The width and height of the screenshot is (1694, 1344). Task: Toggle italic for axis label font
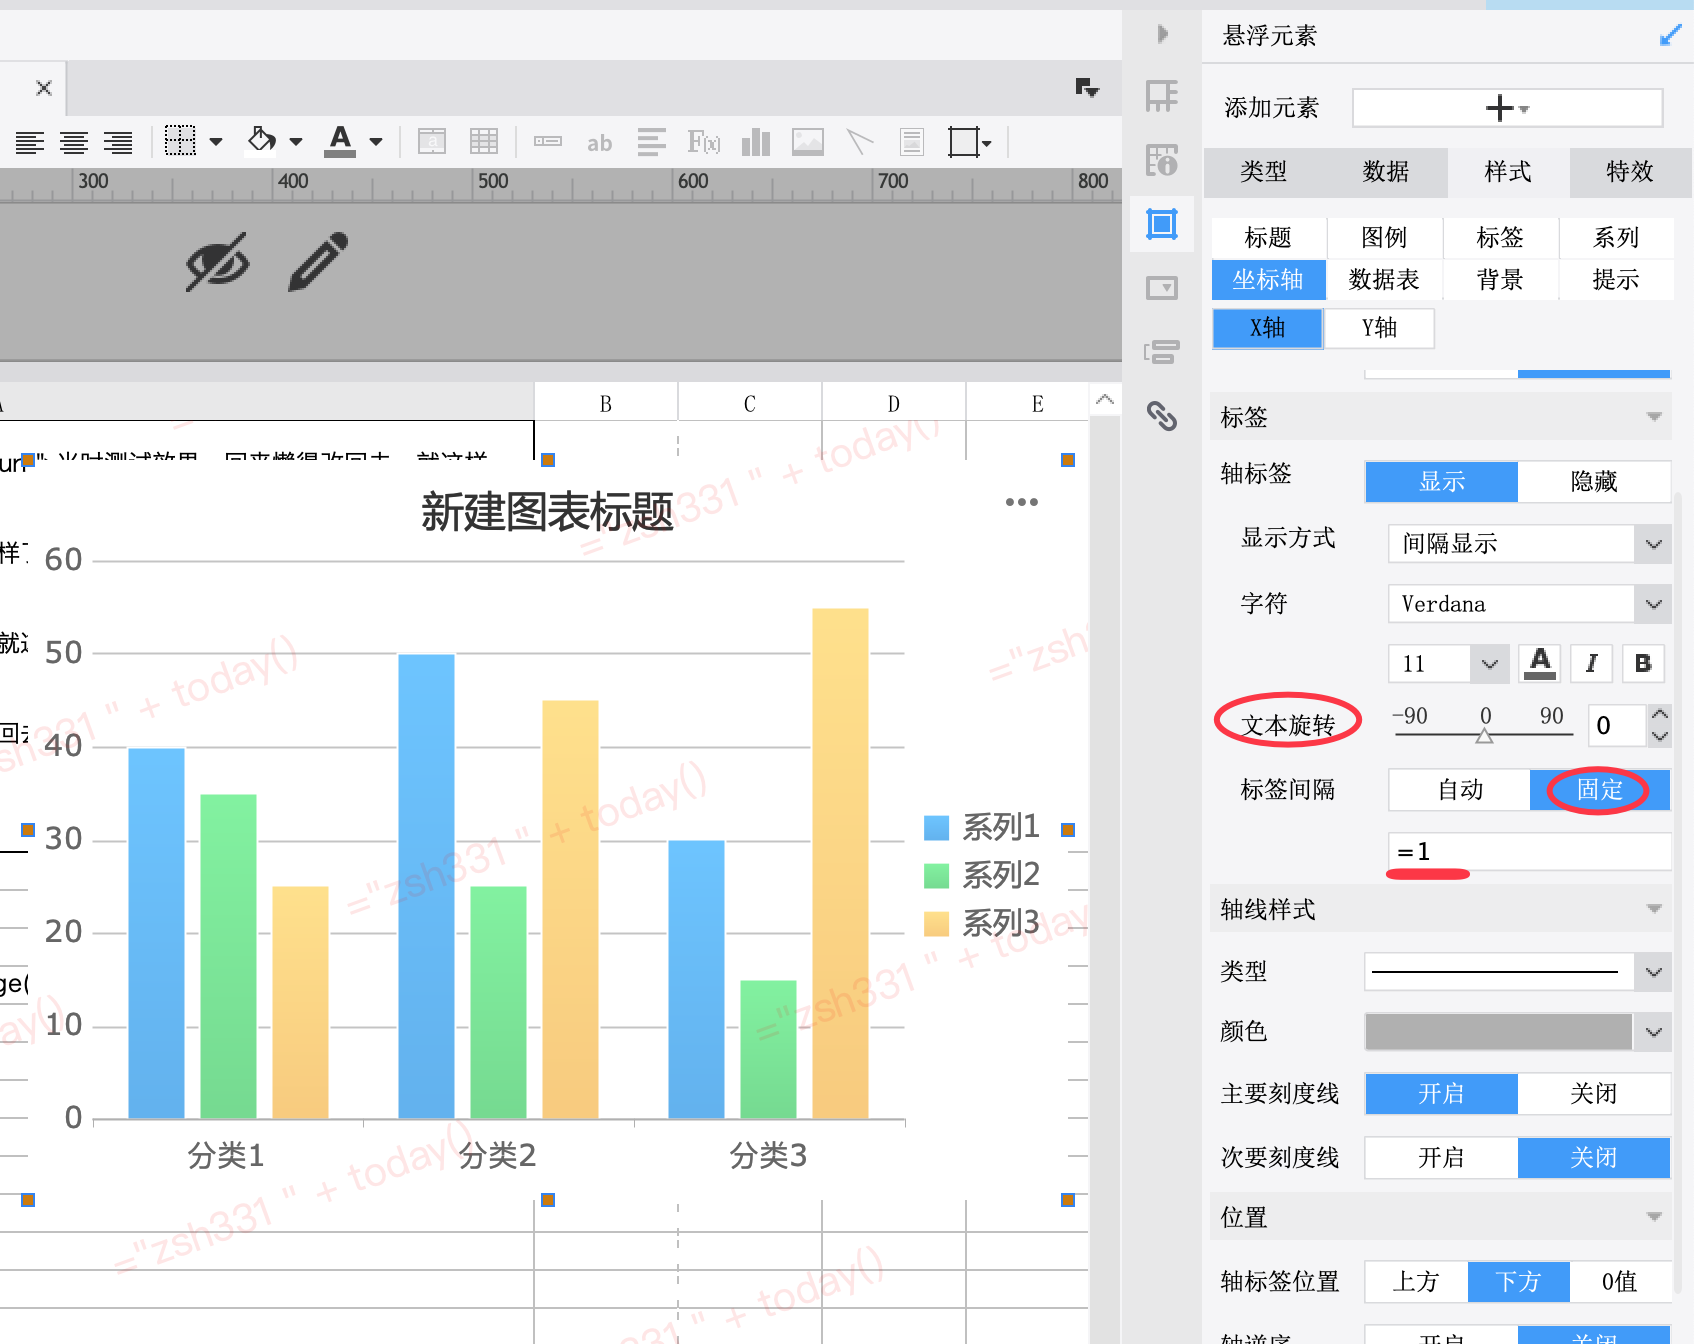pos(1592,663)
